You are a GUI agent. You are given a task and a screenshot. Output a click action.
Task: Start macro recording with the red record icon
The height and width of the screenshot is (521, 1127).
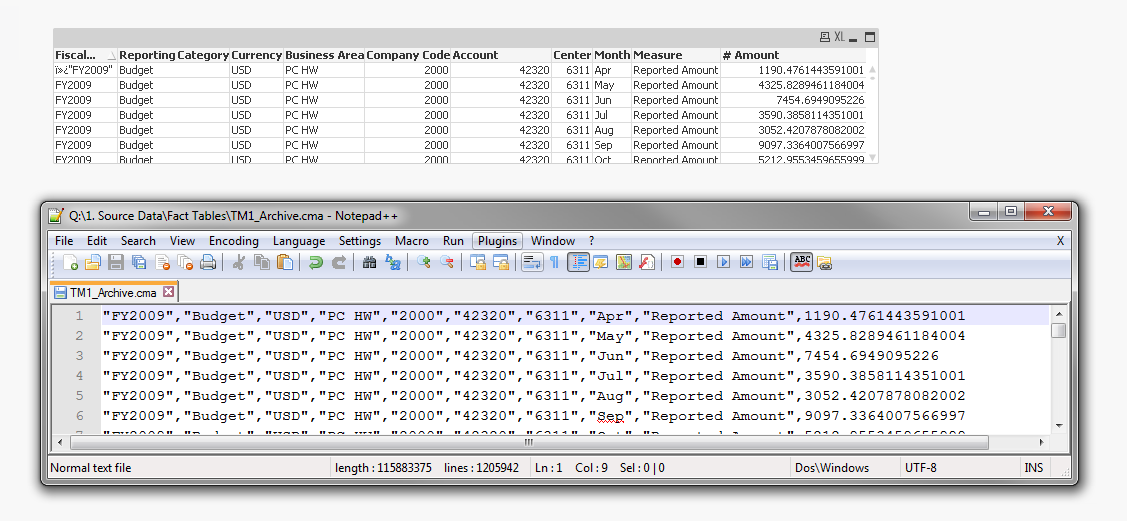tap(677, 262)
